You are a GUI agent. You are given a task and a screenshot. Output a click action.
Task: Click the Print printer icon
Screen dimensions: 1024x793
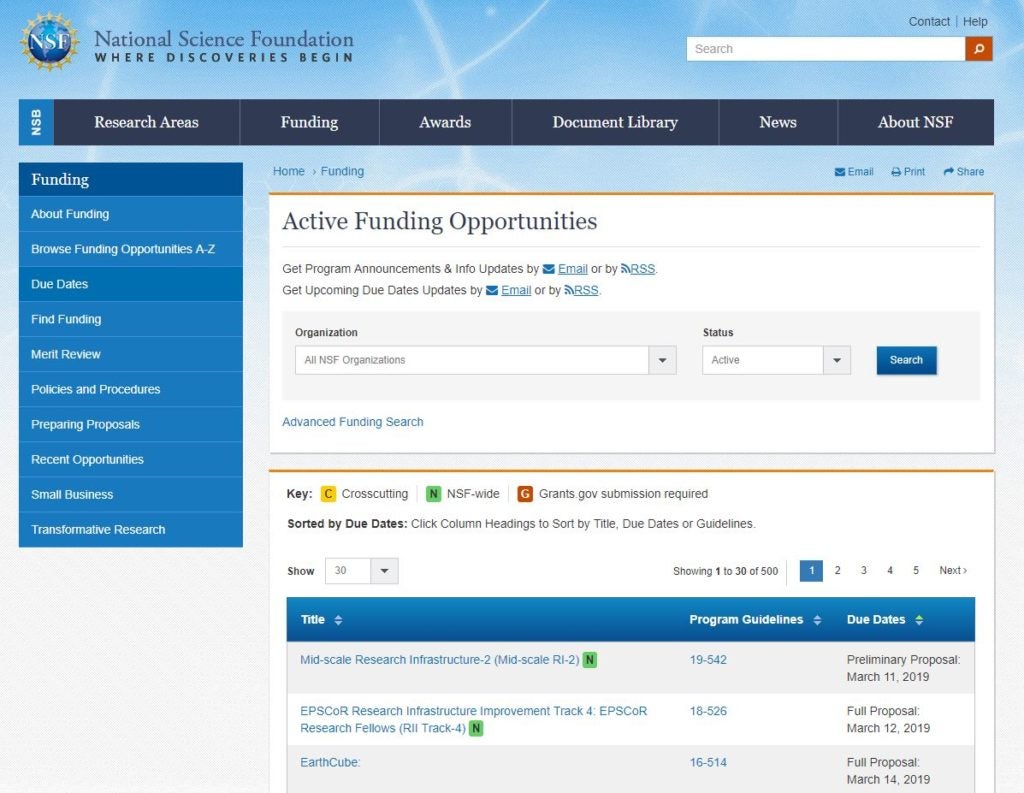(896, 172)
